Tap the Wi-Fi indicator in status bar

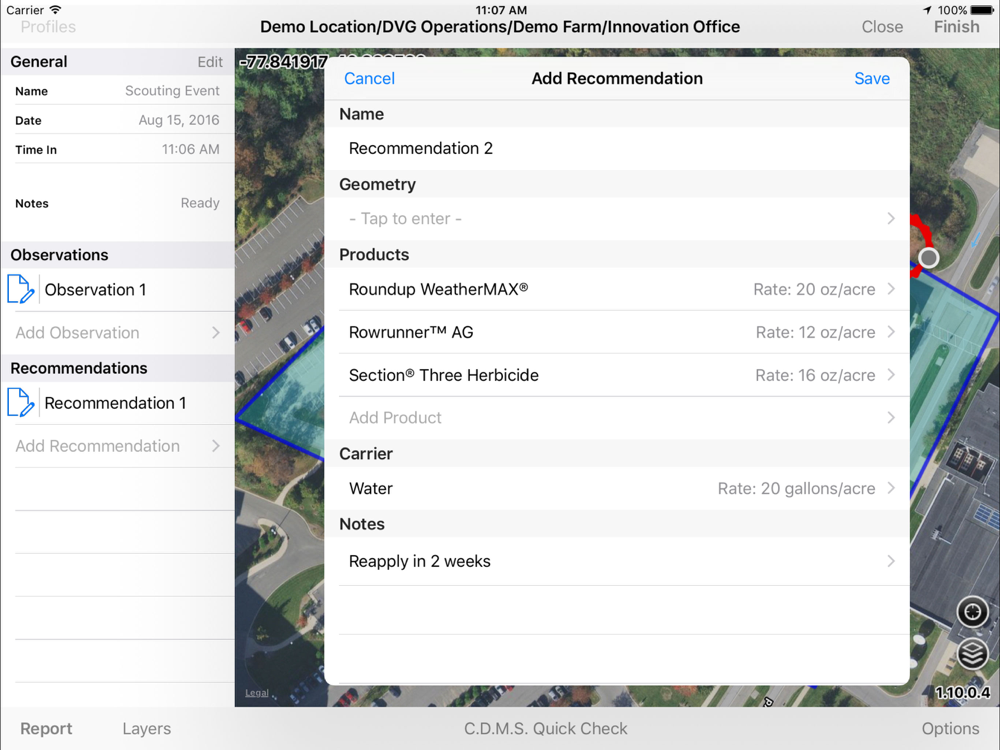click(x=55, y=10)
